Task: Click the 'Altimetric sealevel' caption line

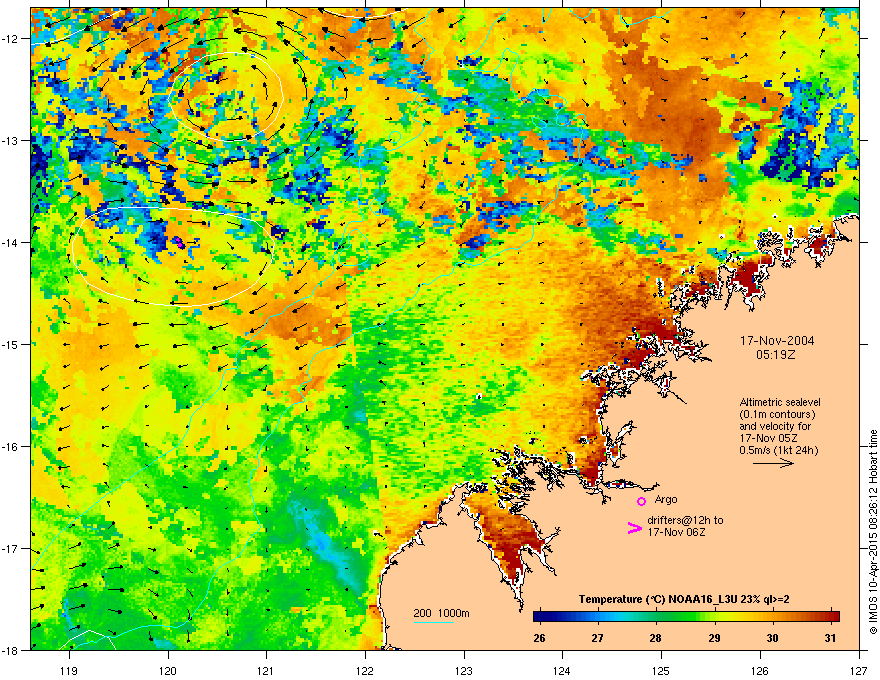Action: pos(780,402)
